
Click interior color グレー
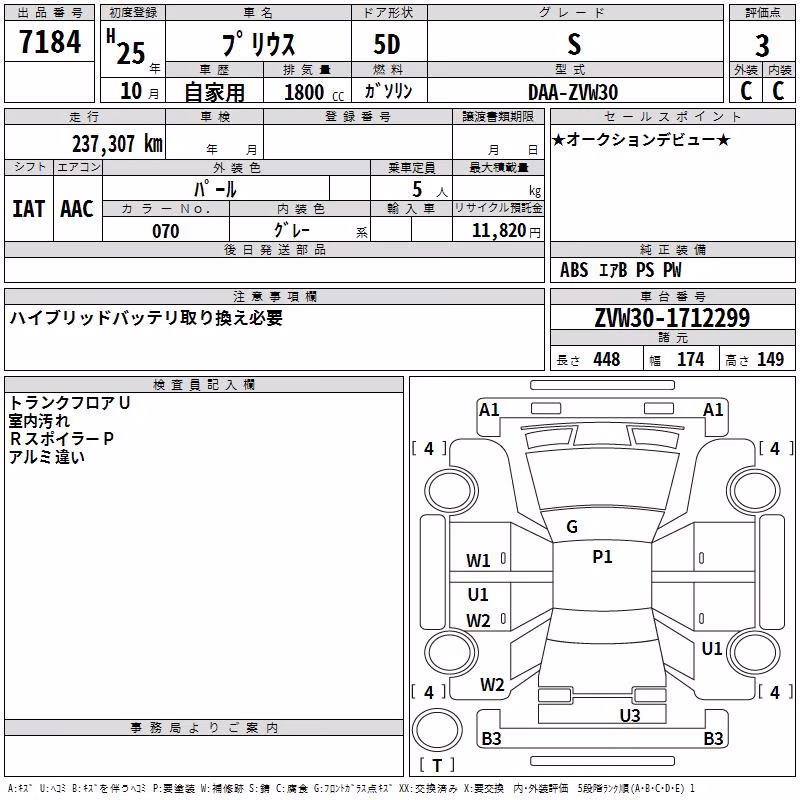coord(292,230)
